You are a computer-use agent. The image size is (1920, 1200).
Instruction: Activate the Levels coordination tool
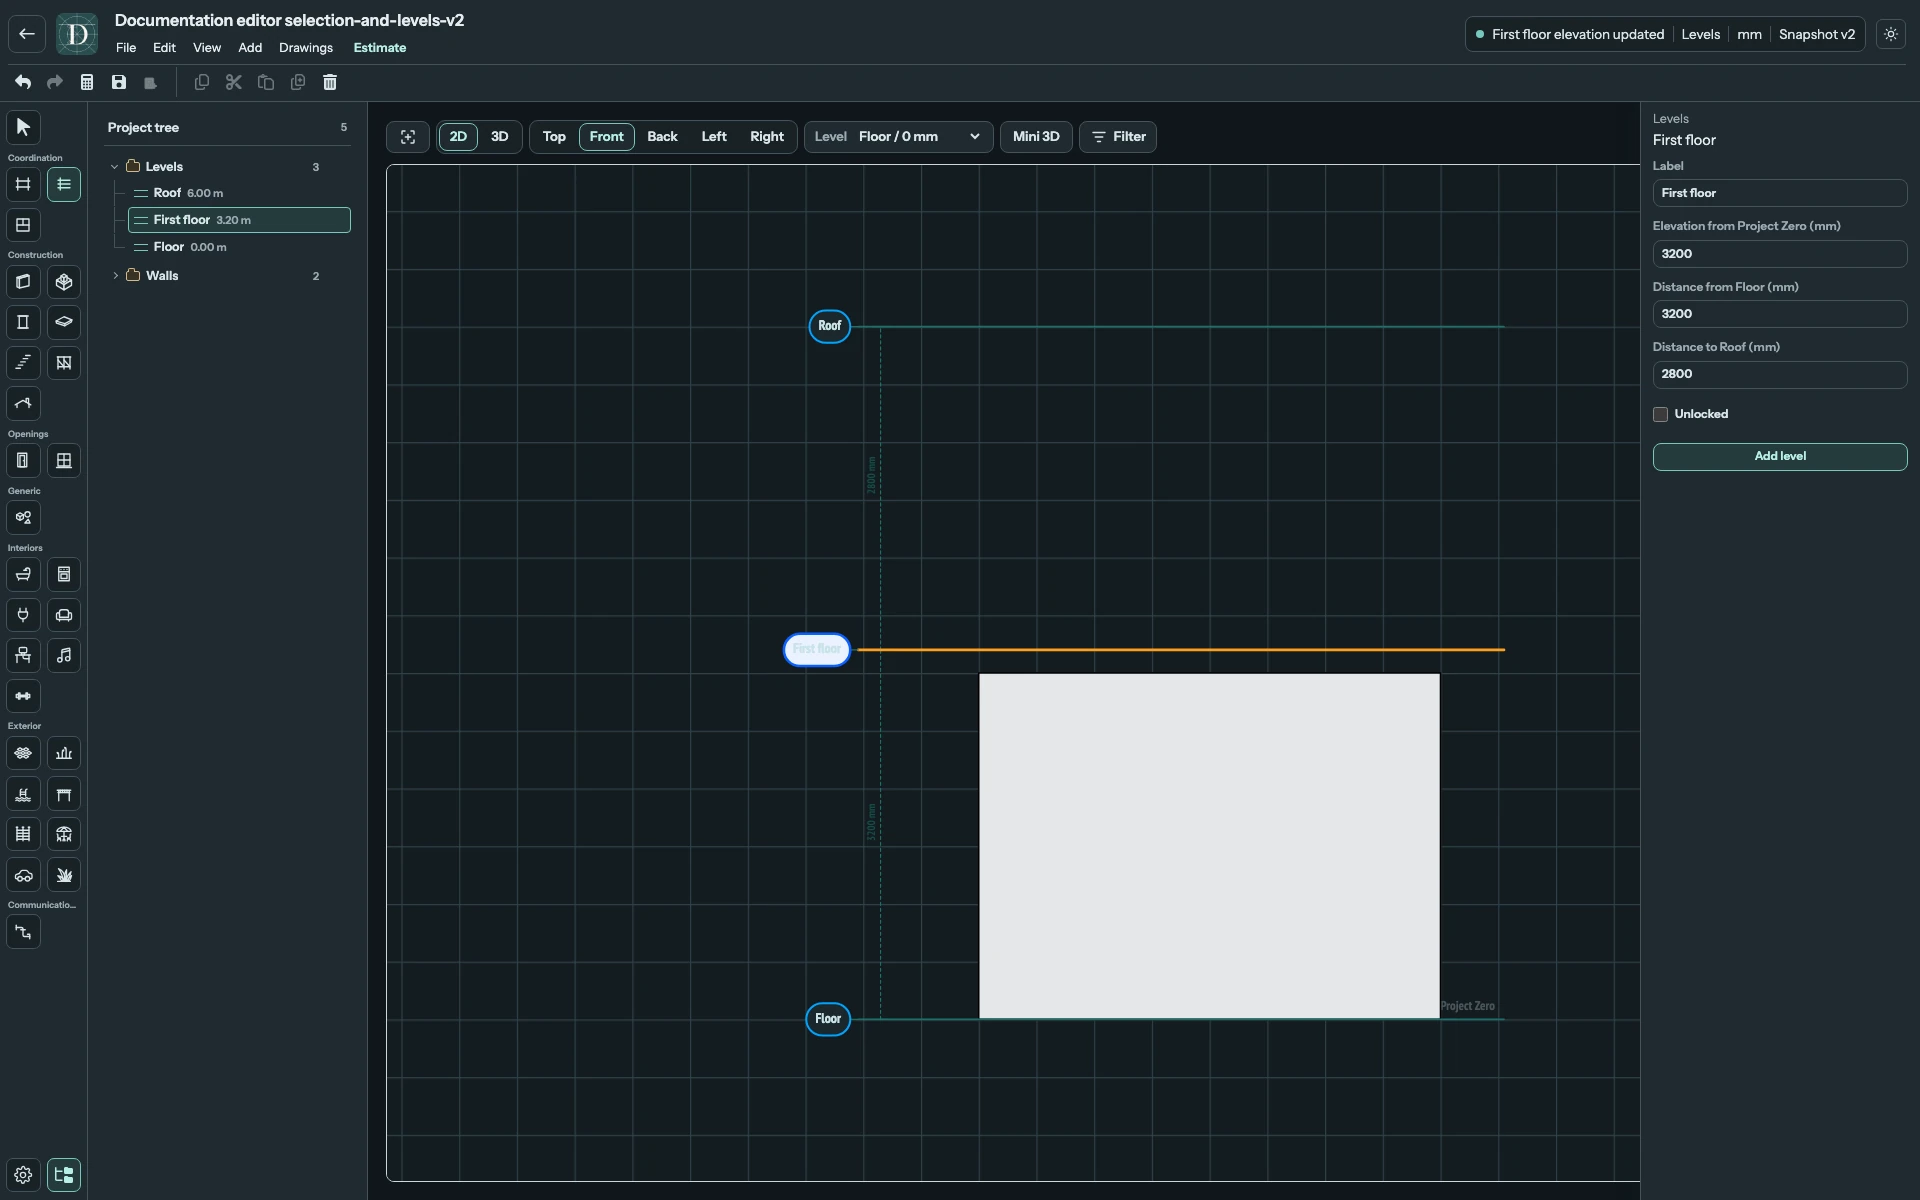64,184
